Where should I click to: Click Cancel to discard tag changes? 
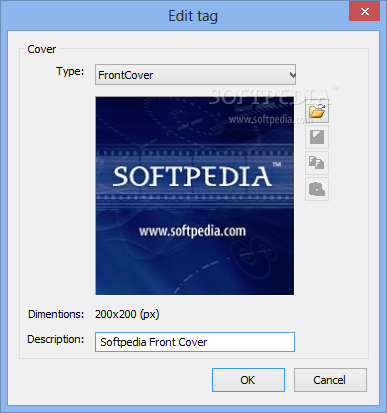click(x=330, y=380)
